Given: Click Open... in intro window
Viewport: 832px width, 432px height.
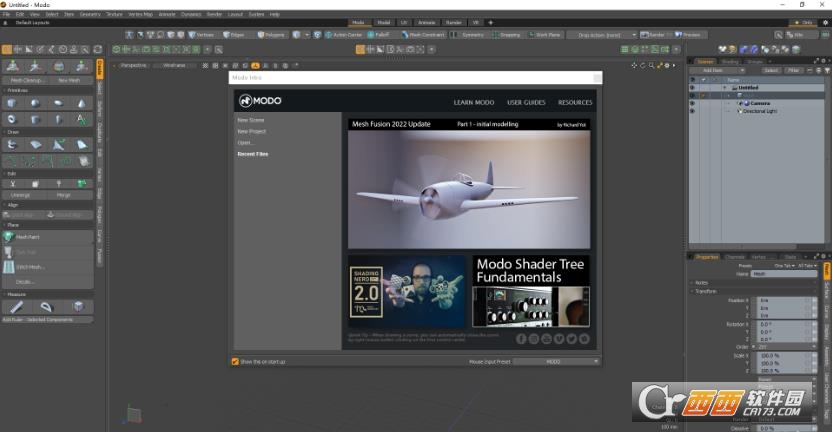Looking at the screenshot, I should click(x=245, y=143).
